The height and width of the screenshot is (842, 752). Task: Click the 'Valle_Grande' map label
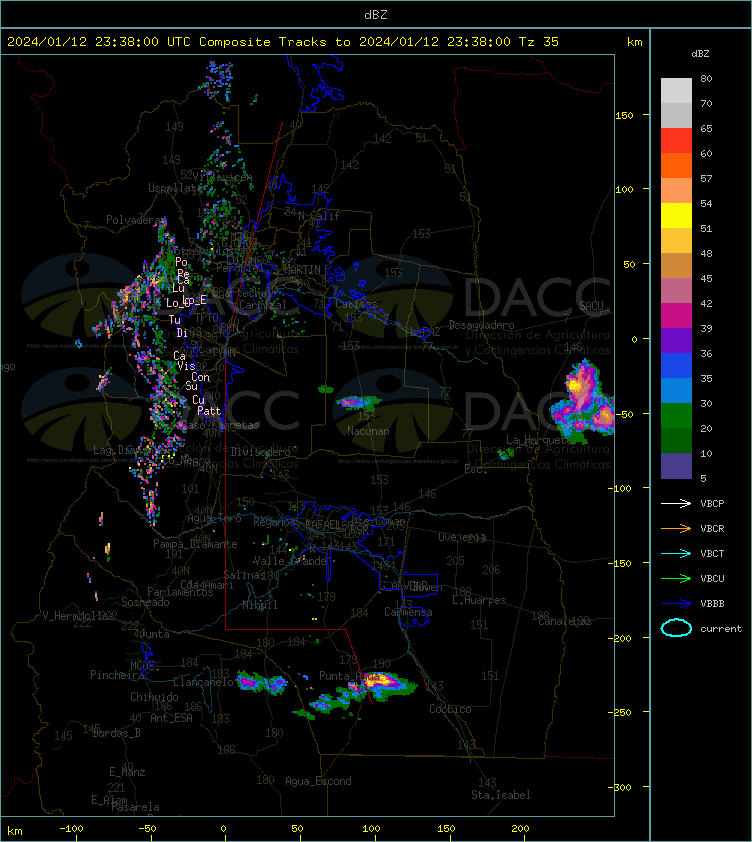coord(290,561)
